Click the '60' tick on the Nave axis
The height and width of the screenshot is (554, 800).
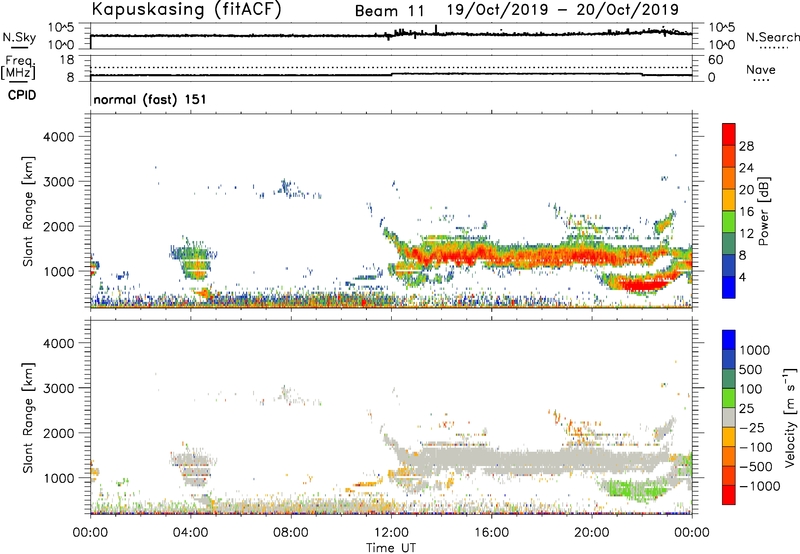click(x=715, y=60)
